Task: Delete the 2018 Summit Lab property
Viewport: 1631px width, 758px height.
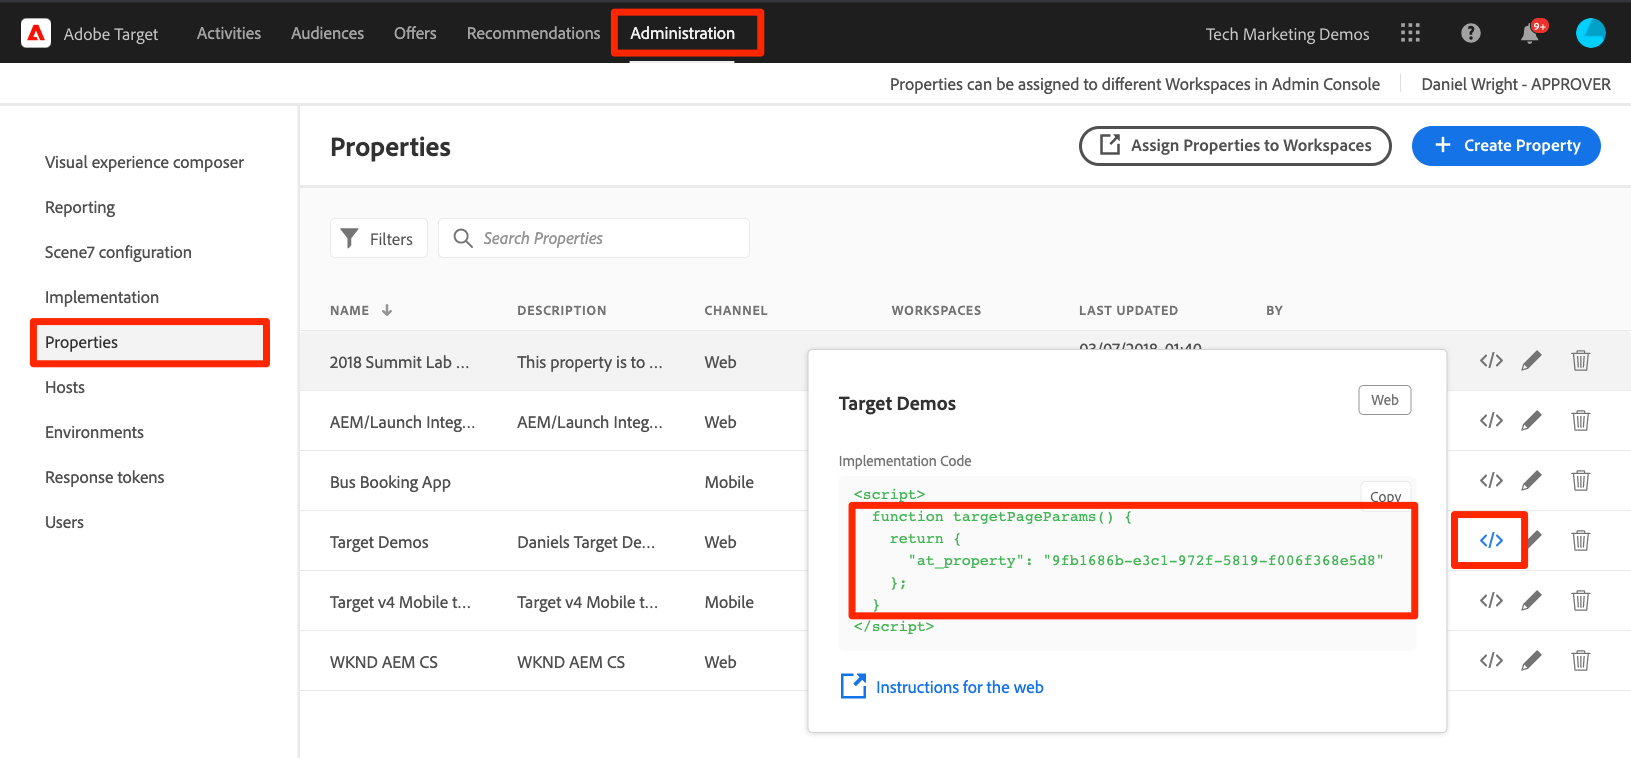Action: coord(1580,360)
